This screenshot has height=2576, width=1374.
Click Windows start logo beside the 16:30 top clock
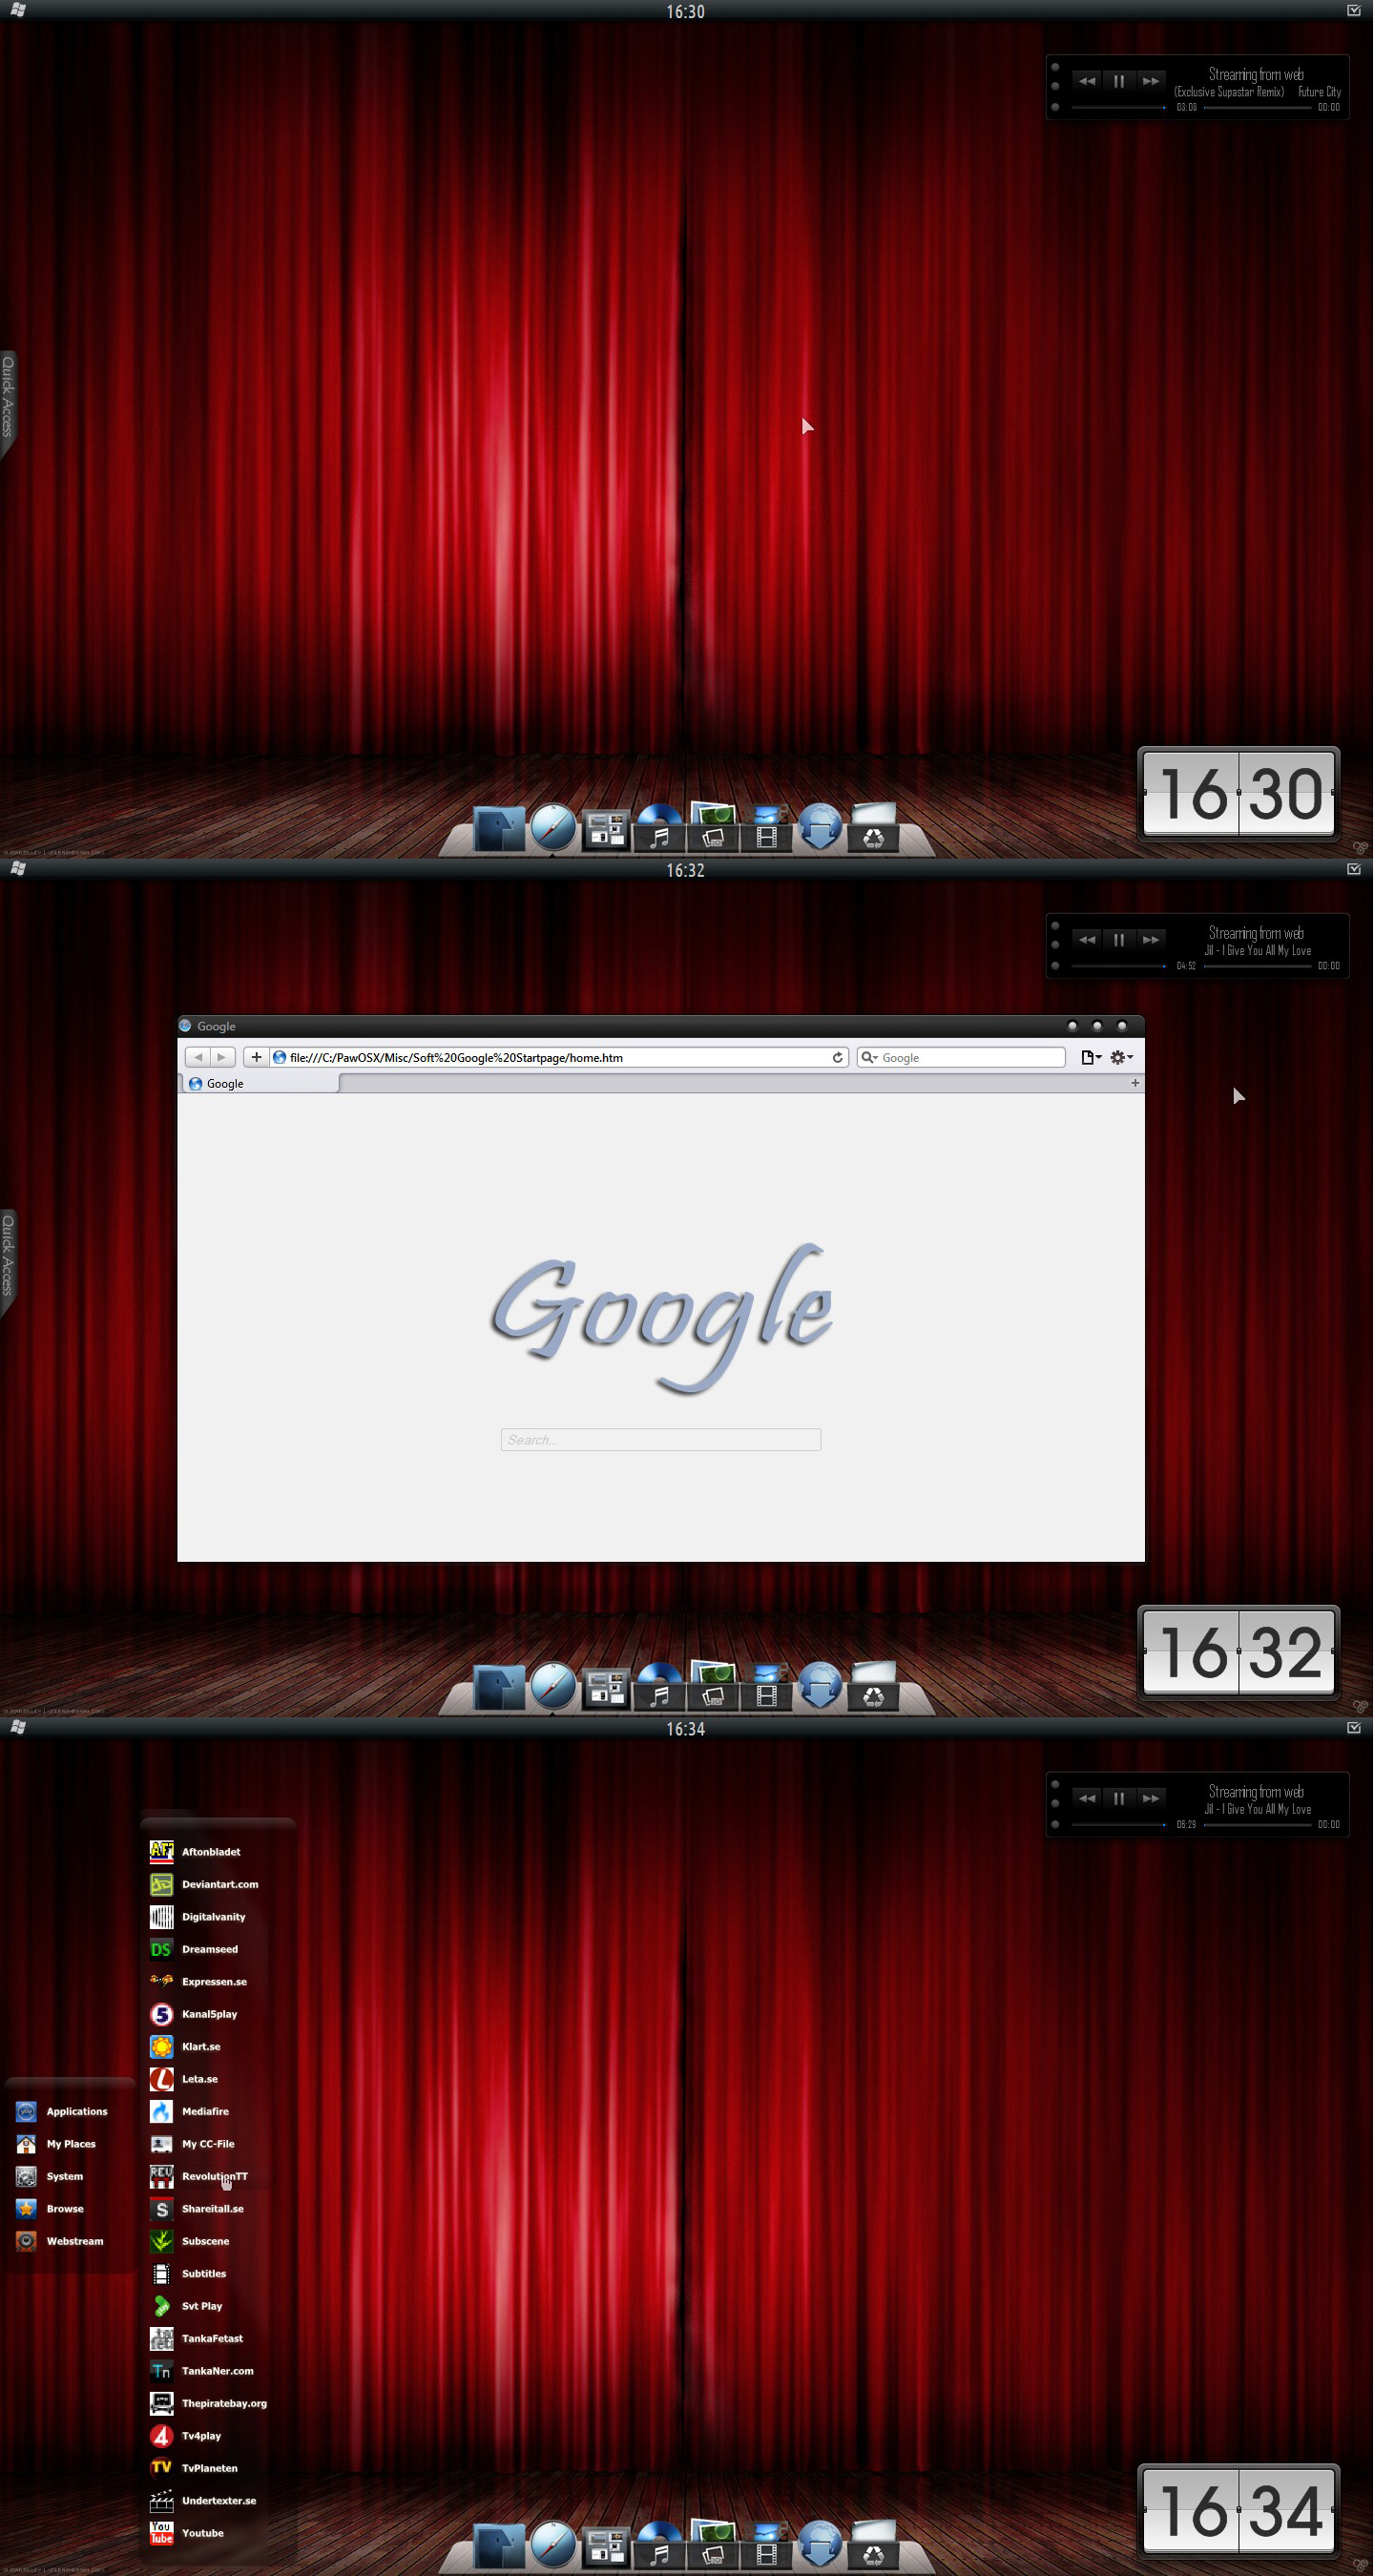[18, 10]
